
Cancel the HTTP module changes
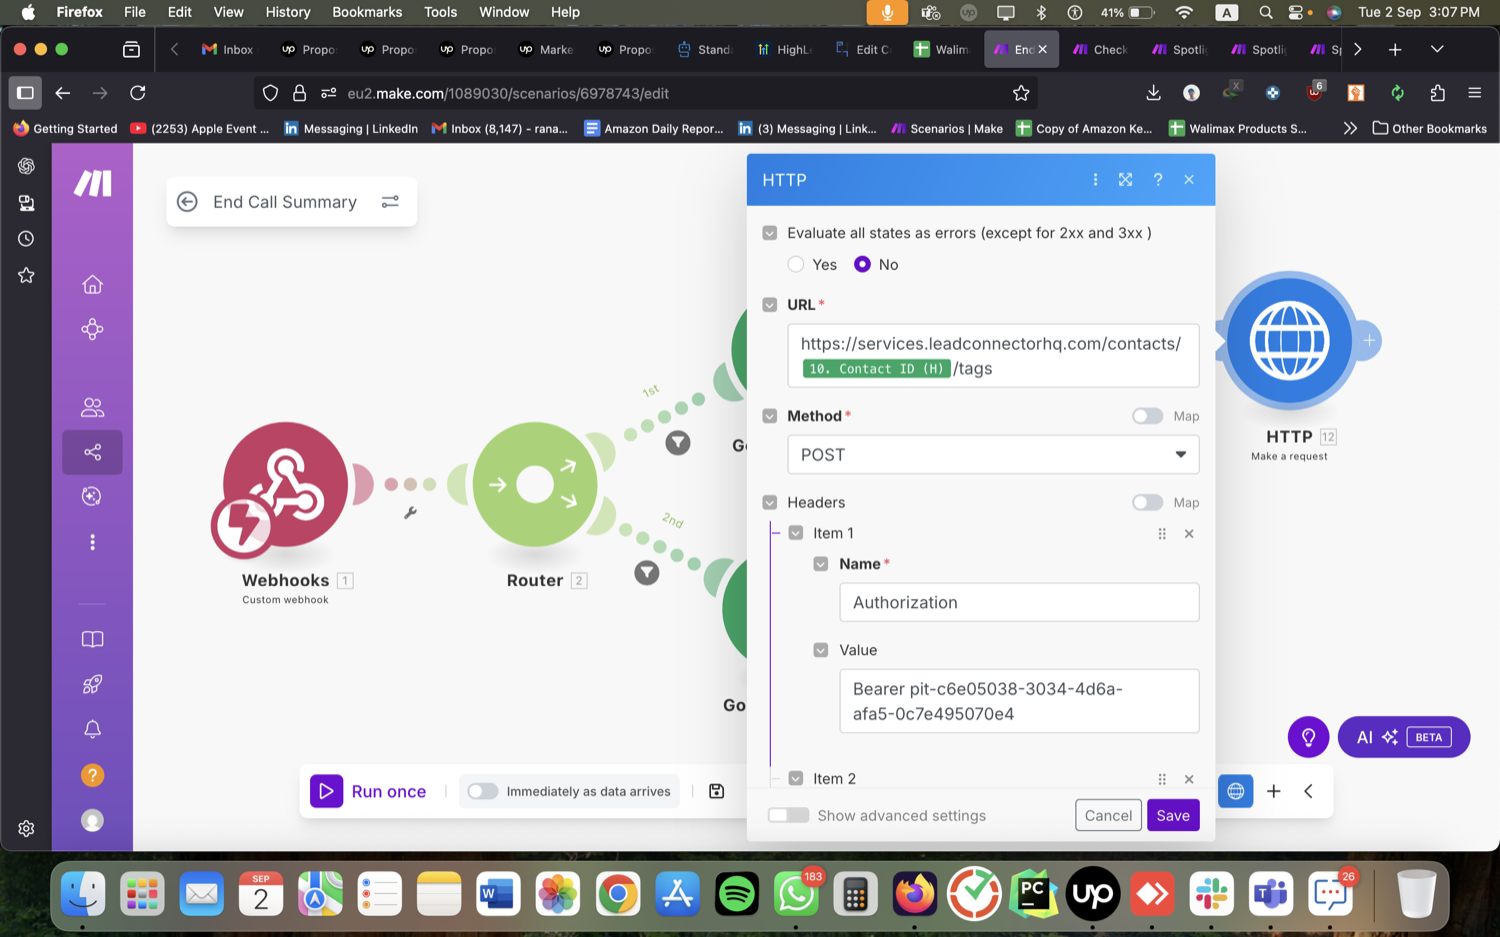tap(1108, 815)
